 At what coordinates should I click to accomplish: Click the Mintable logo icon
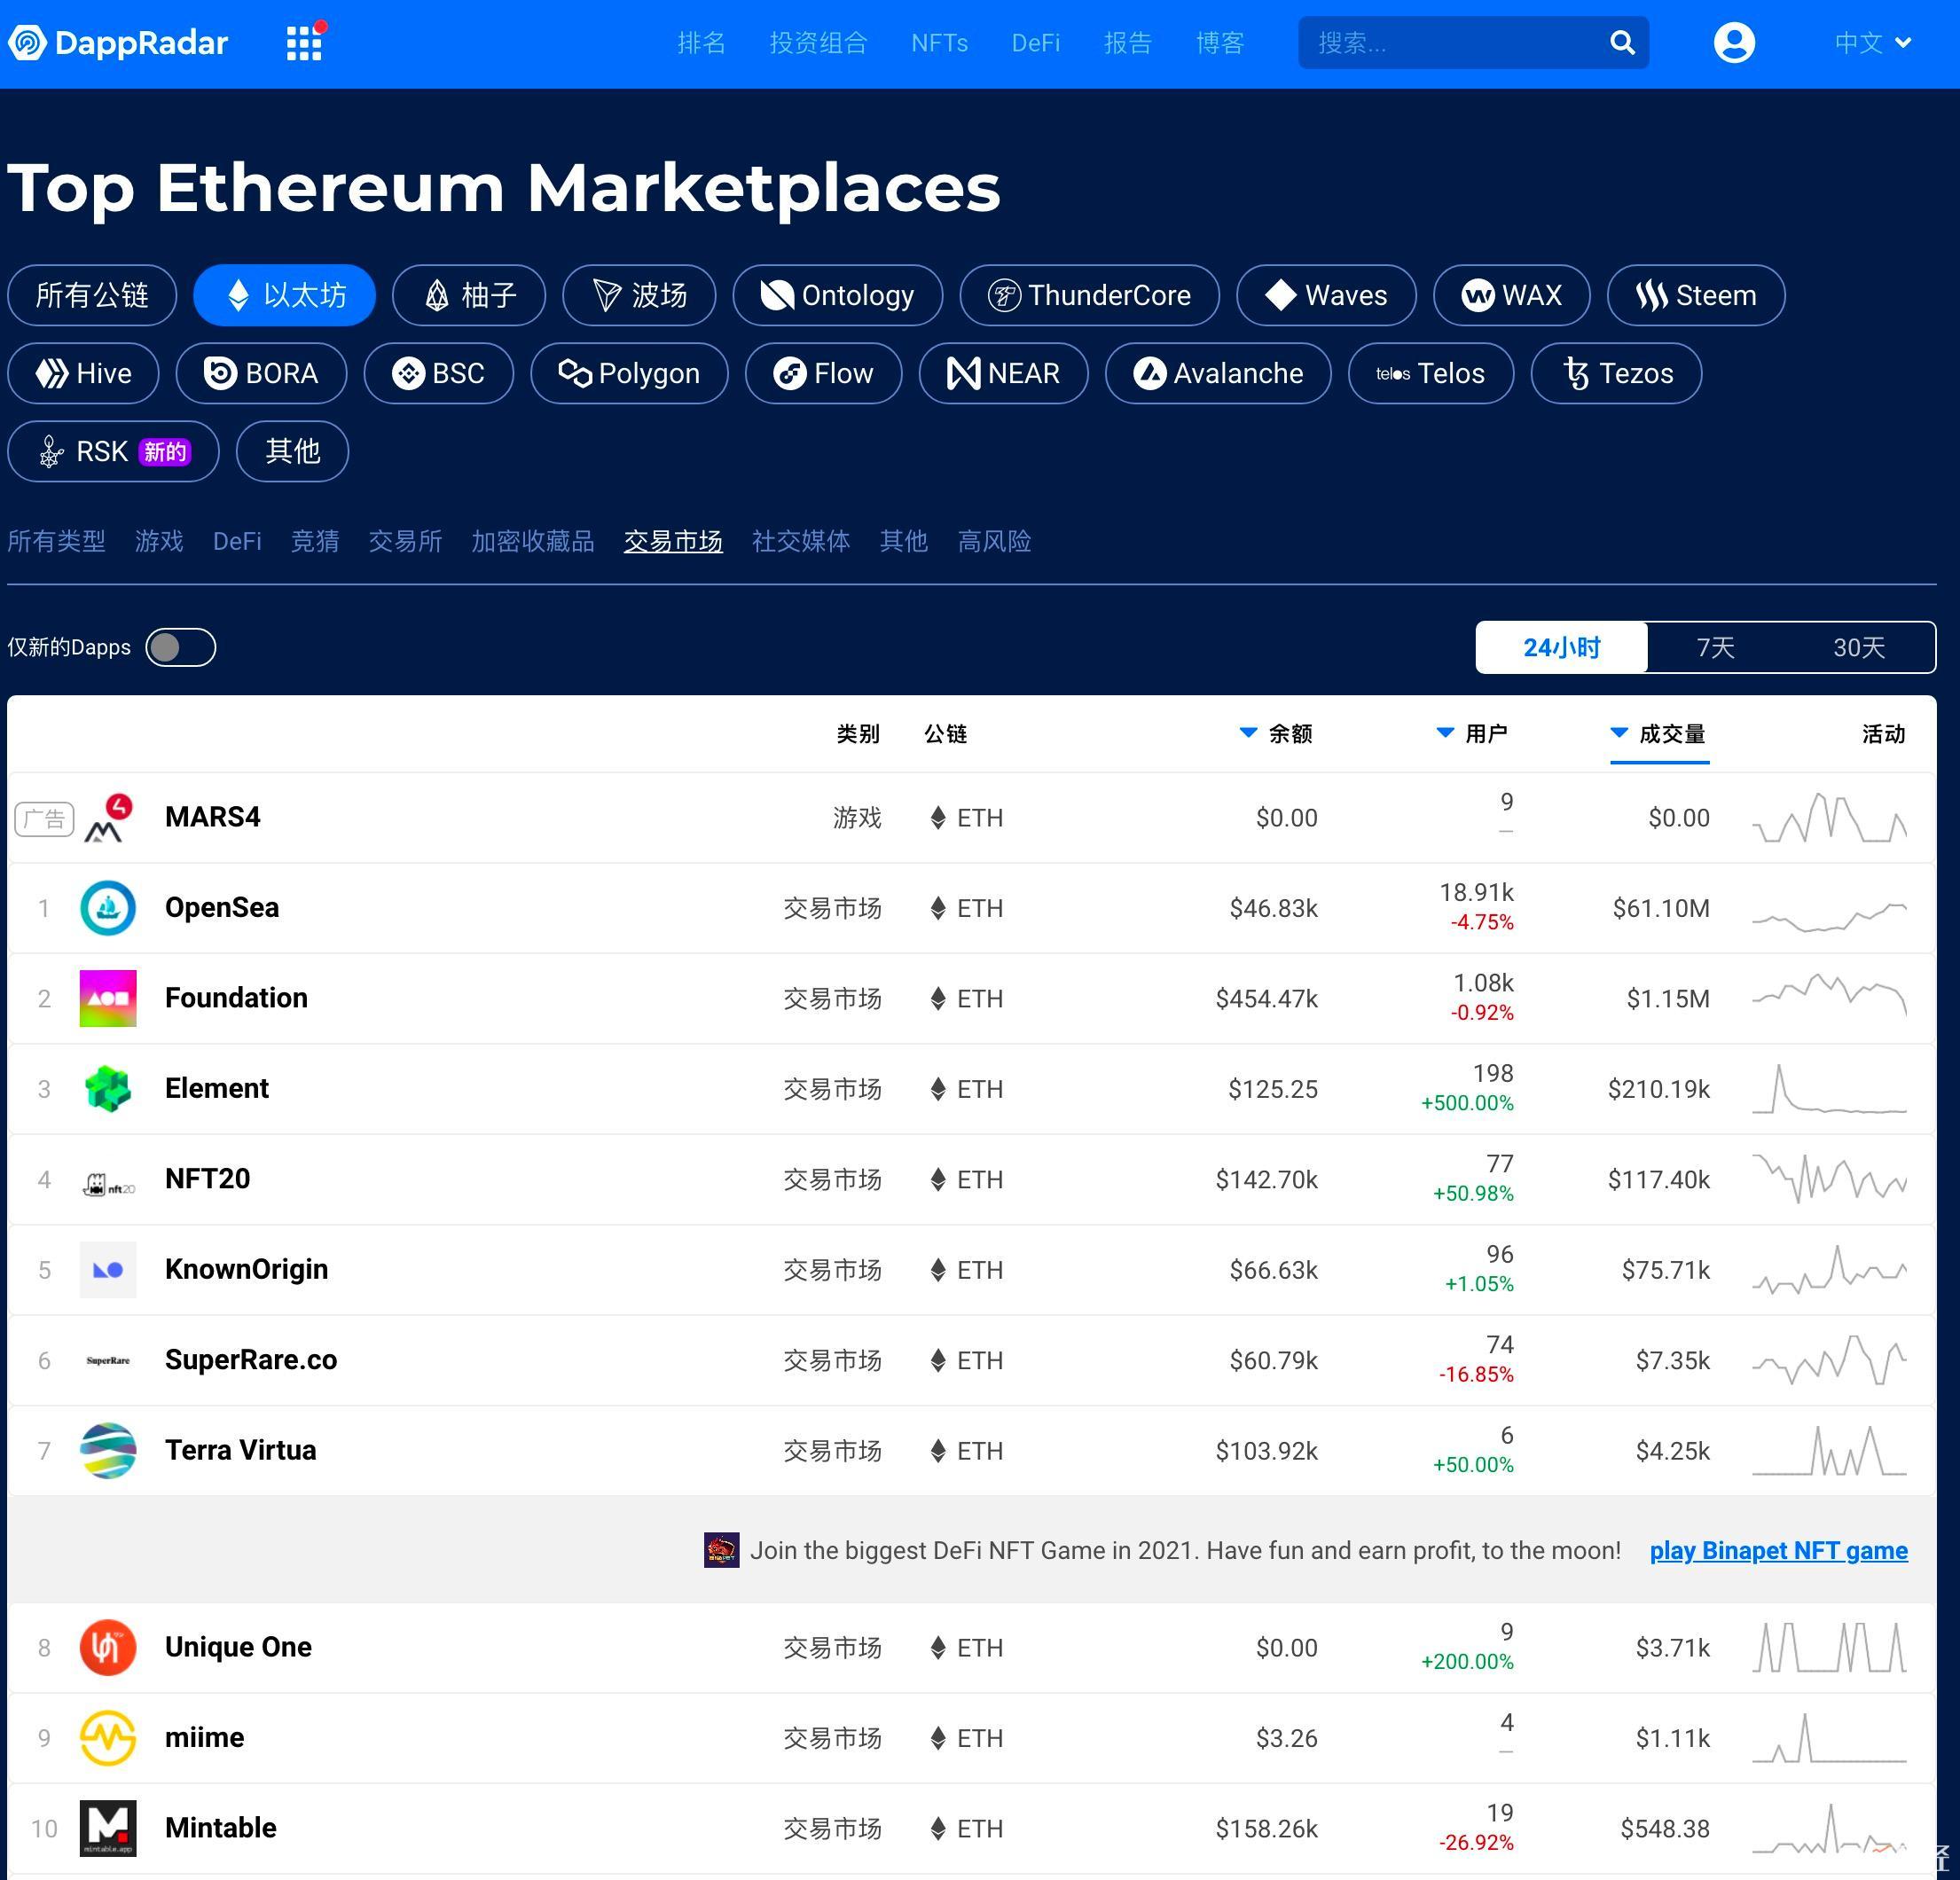108,1828
